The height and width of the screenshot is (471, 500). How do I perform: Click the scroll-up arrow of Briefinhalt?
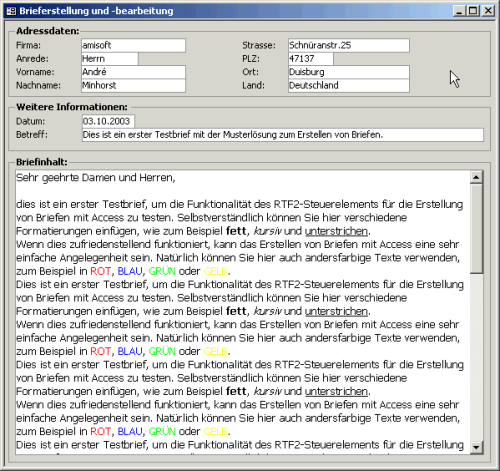point(476,177)
